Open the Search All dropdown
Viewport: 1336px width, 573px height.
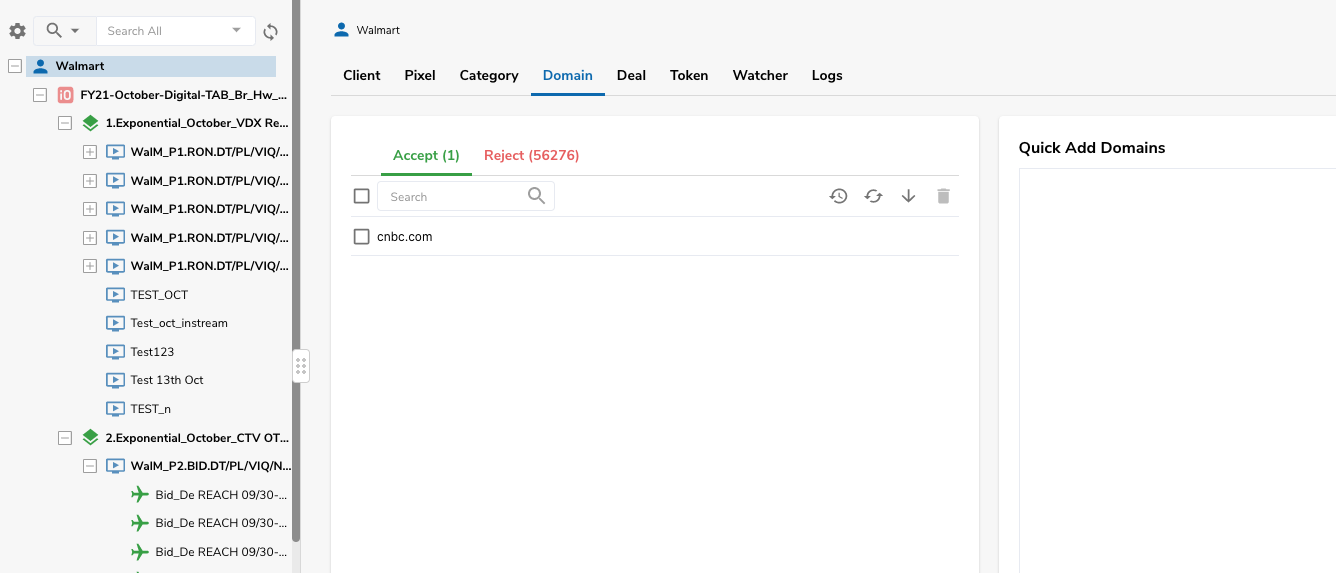[x=236, y=30]
